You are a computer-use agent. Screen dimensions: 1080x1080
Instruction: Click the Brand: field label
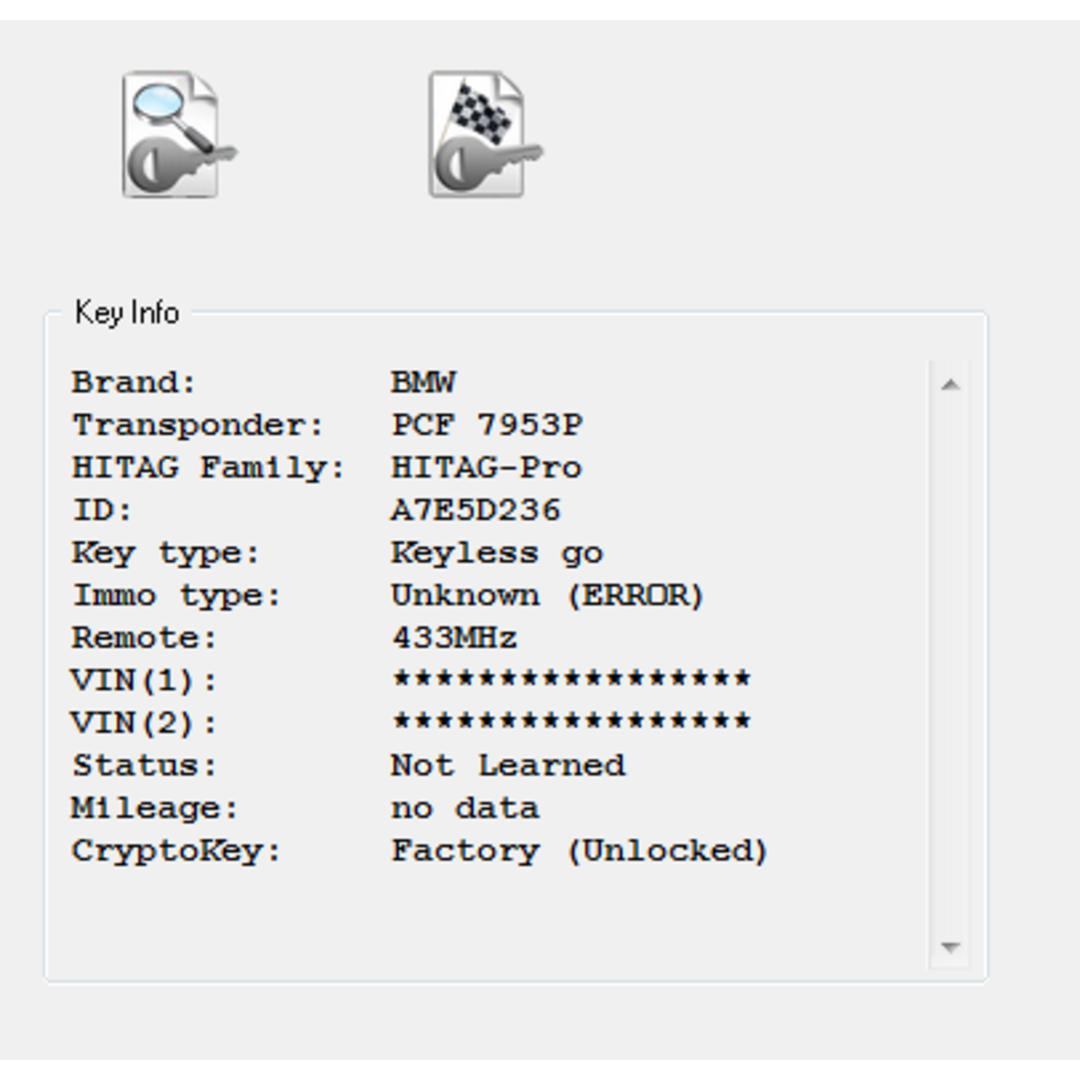134,383
